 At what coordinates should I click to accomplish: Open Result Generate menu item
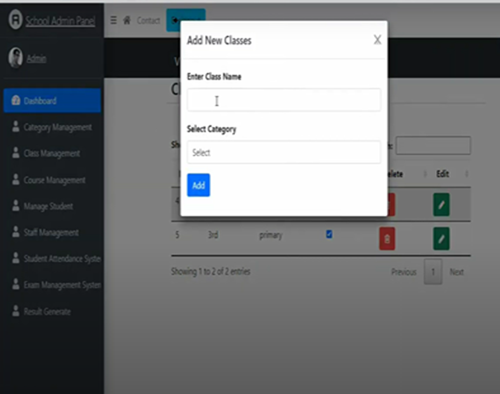tap(52, 311)
